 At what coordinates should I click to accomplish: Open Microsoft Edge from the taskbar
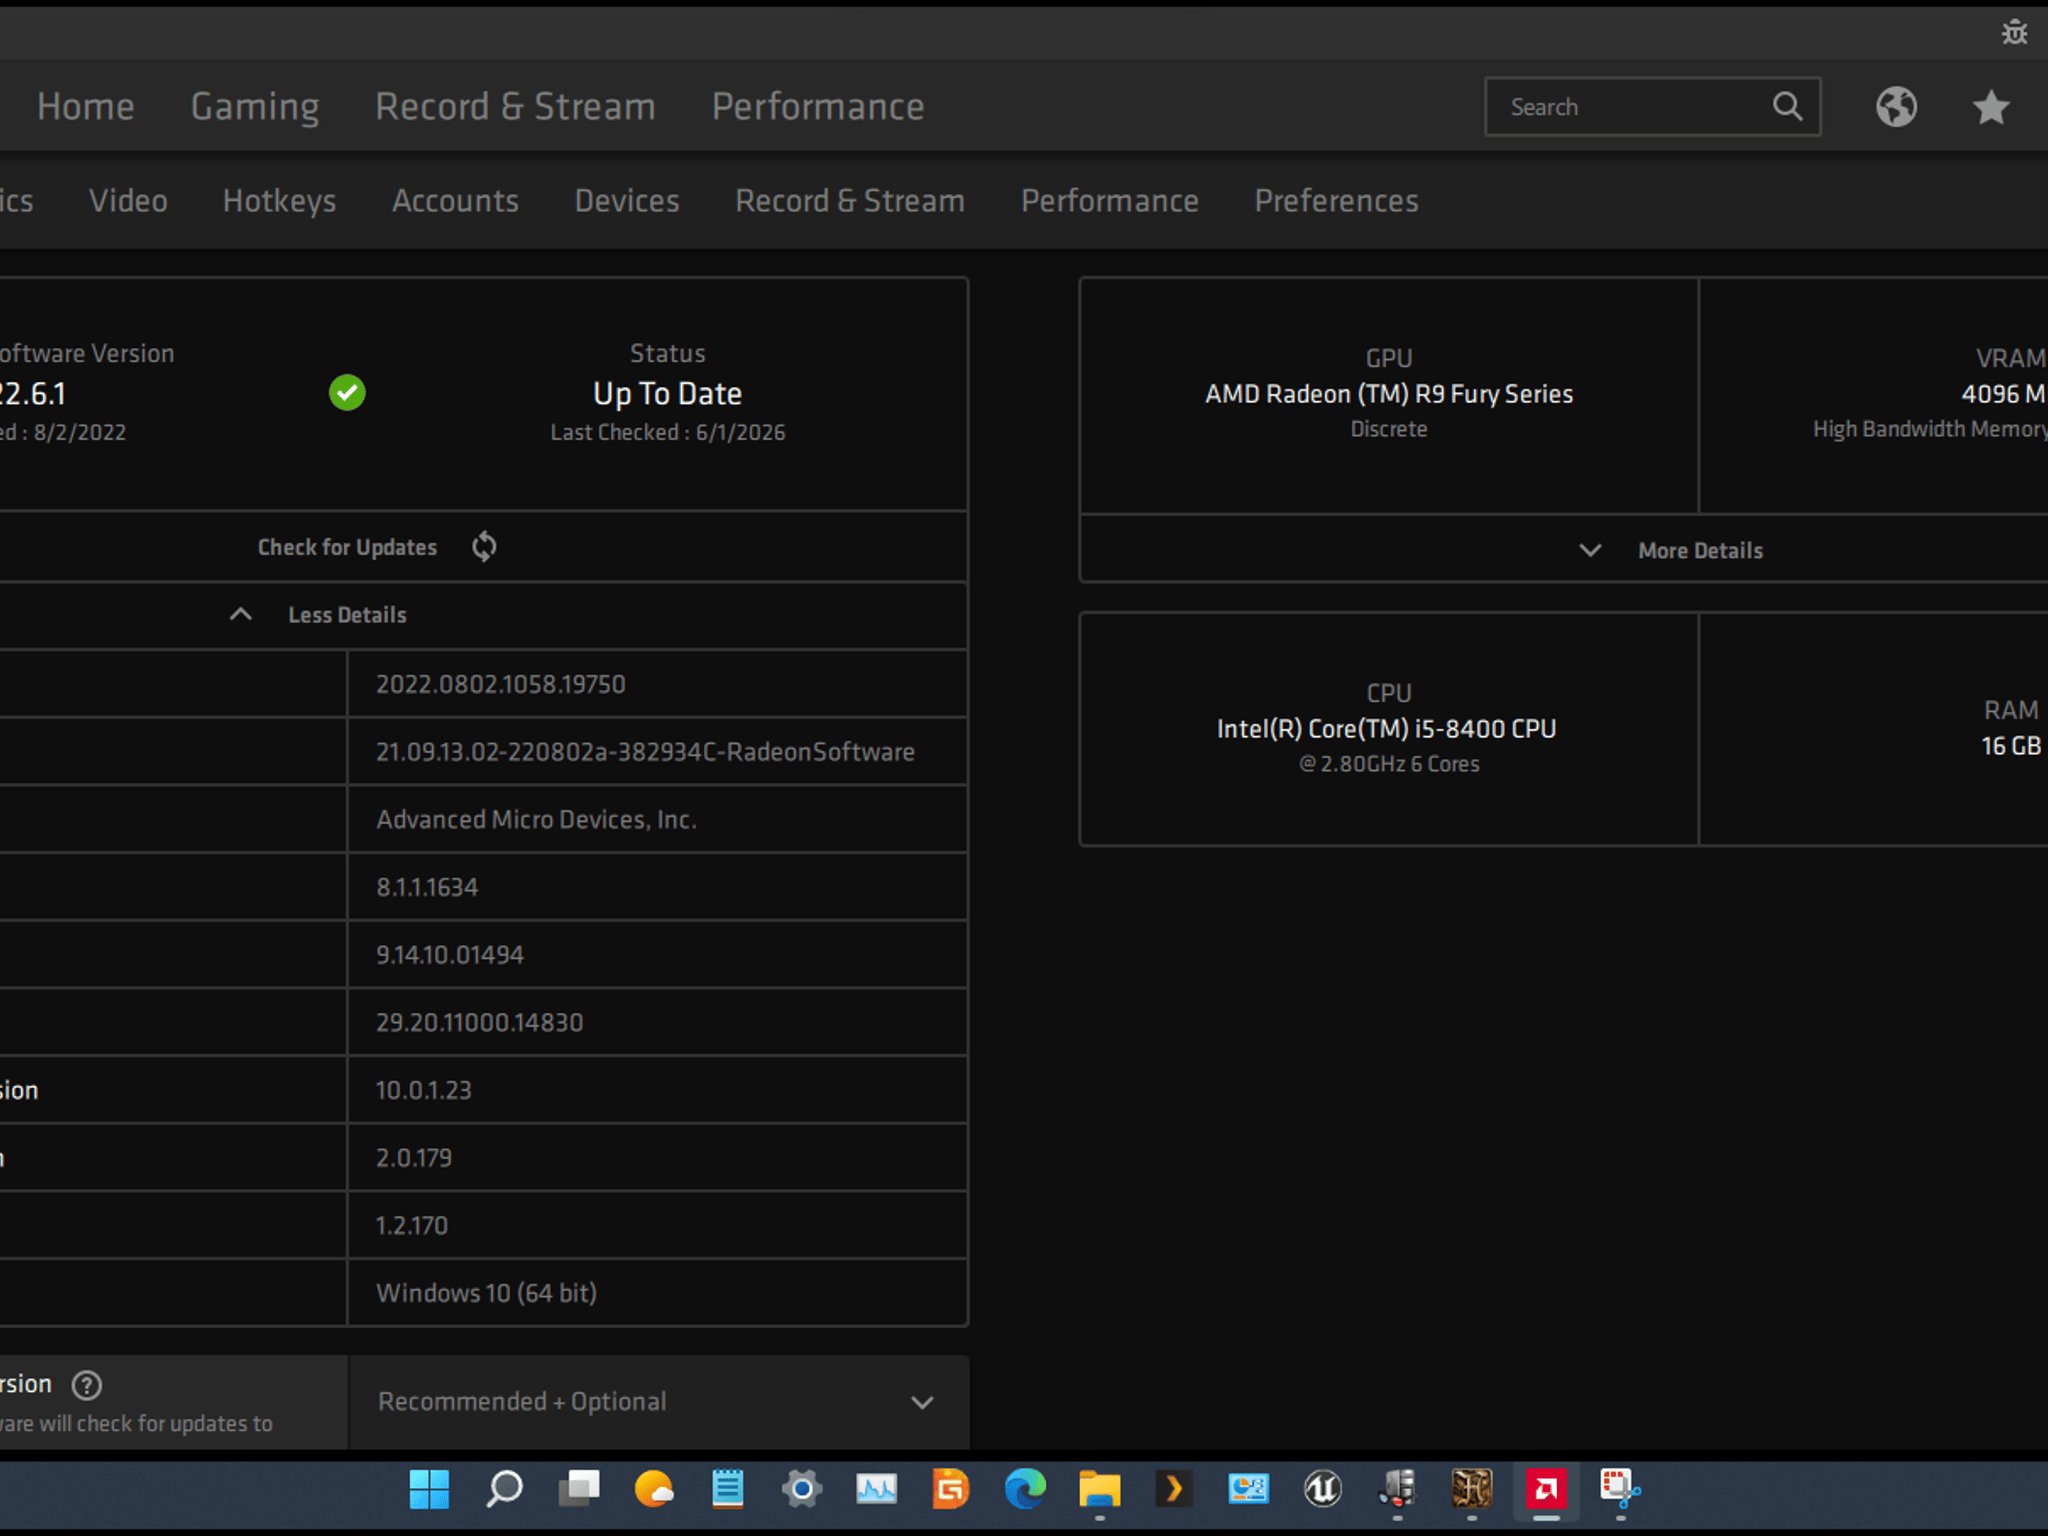(1025, 1490)
